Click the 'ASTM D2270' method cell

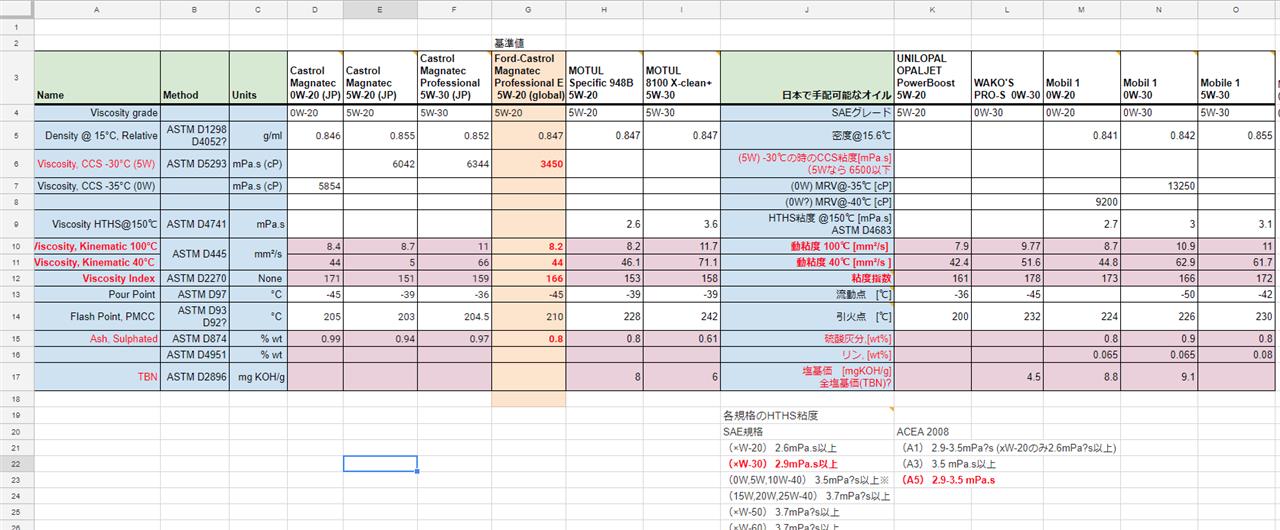(195, 278)
